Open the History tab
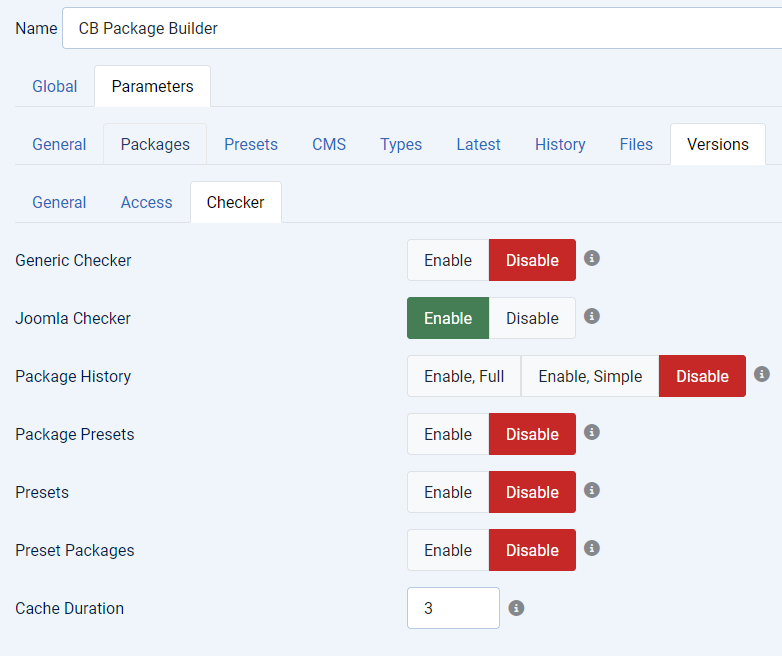Screen dimensions: 782x656 click(560, 144)
